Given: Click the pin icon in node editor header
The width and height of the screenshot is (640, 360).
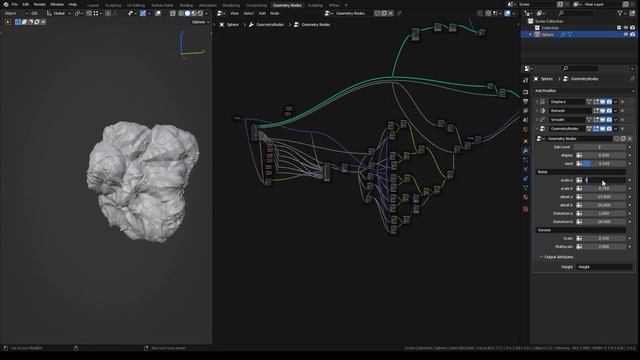Looking at the screenshot, I should coord(399,13).
